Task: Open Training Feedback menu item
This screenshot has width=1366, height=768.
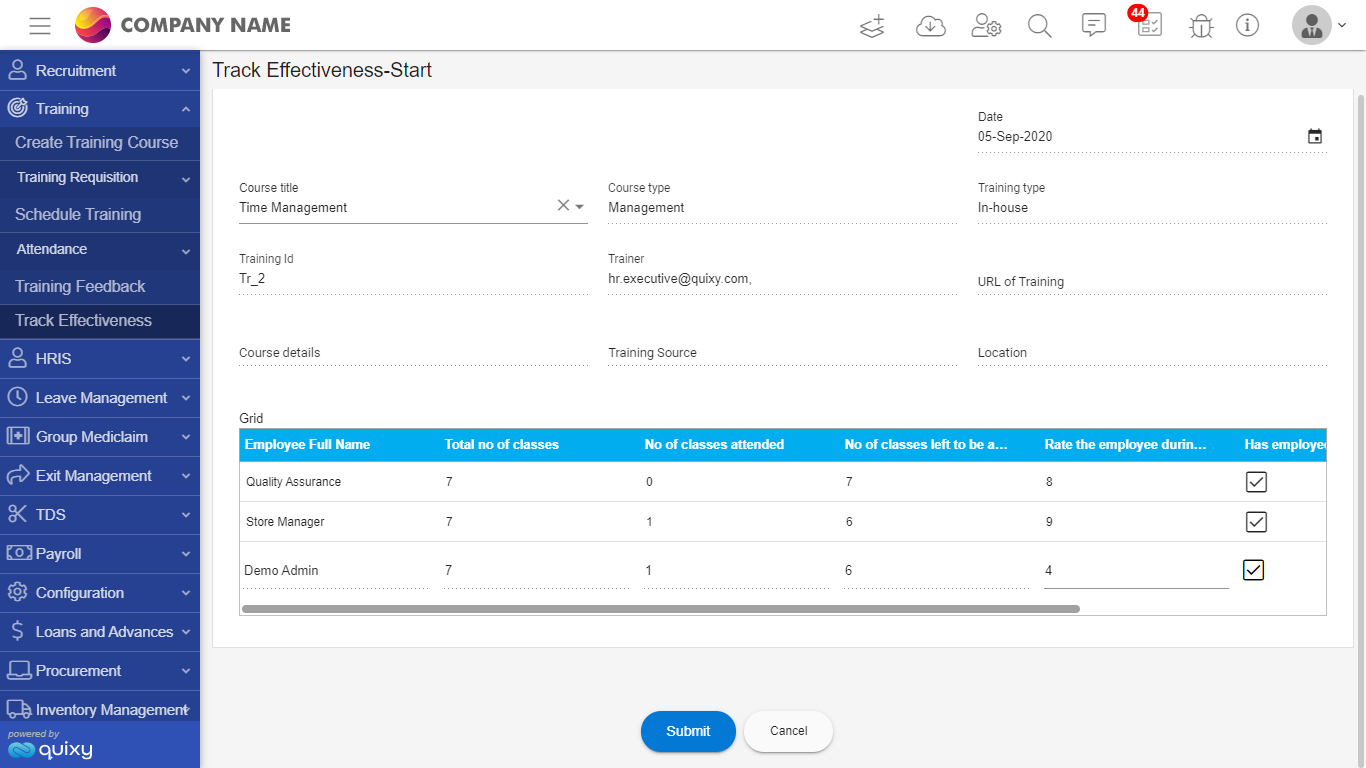Action: click(100, 286)
